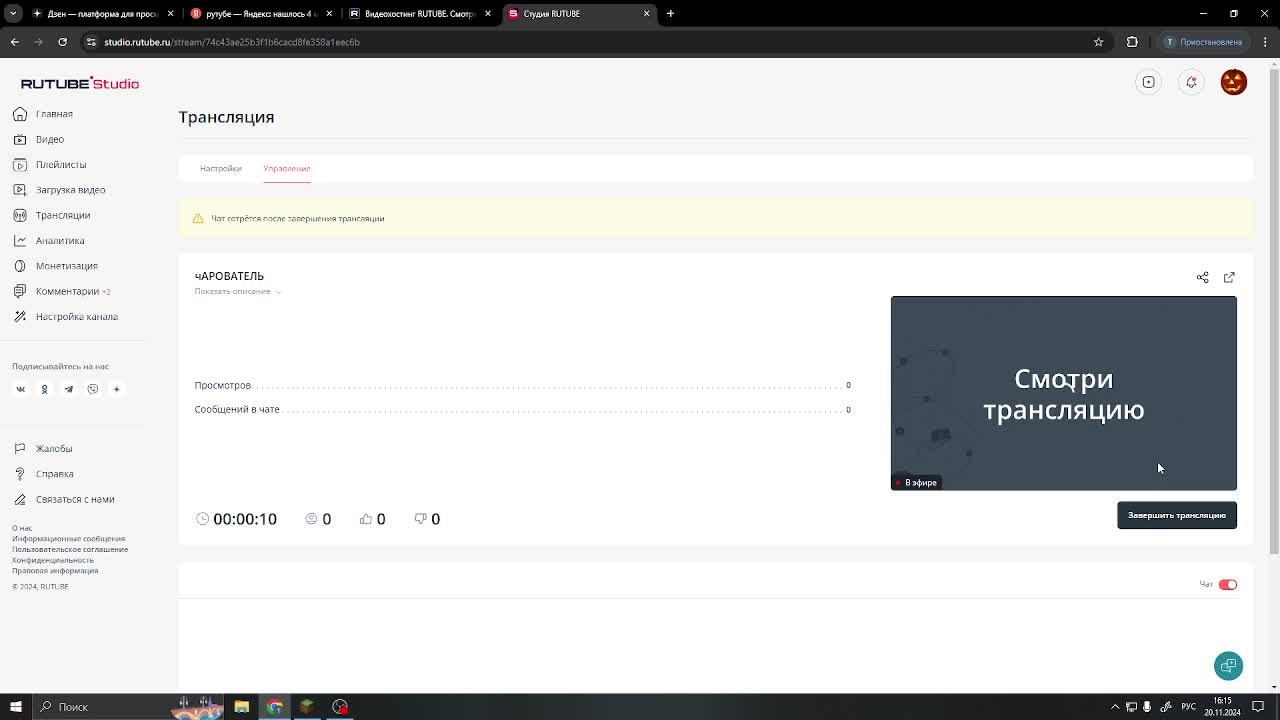
Task: Open the Minecraft taskbar icon
Action: [307, 707]
